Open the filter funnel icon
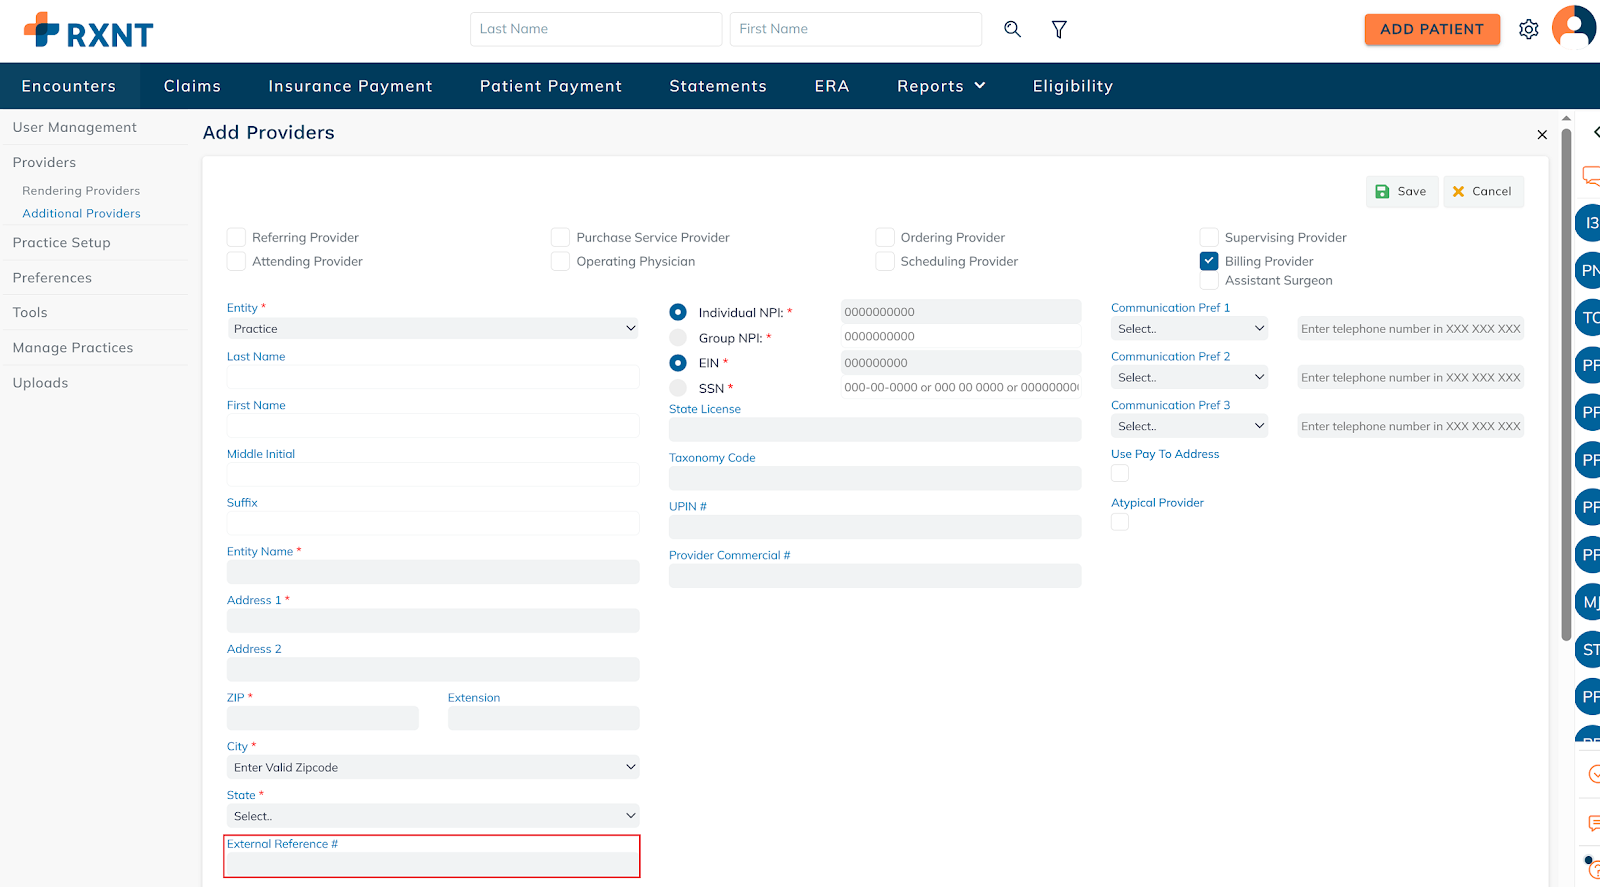The image size is (1600, 887). 1059,29
